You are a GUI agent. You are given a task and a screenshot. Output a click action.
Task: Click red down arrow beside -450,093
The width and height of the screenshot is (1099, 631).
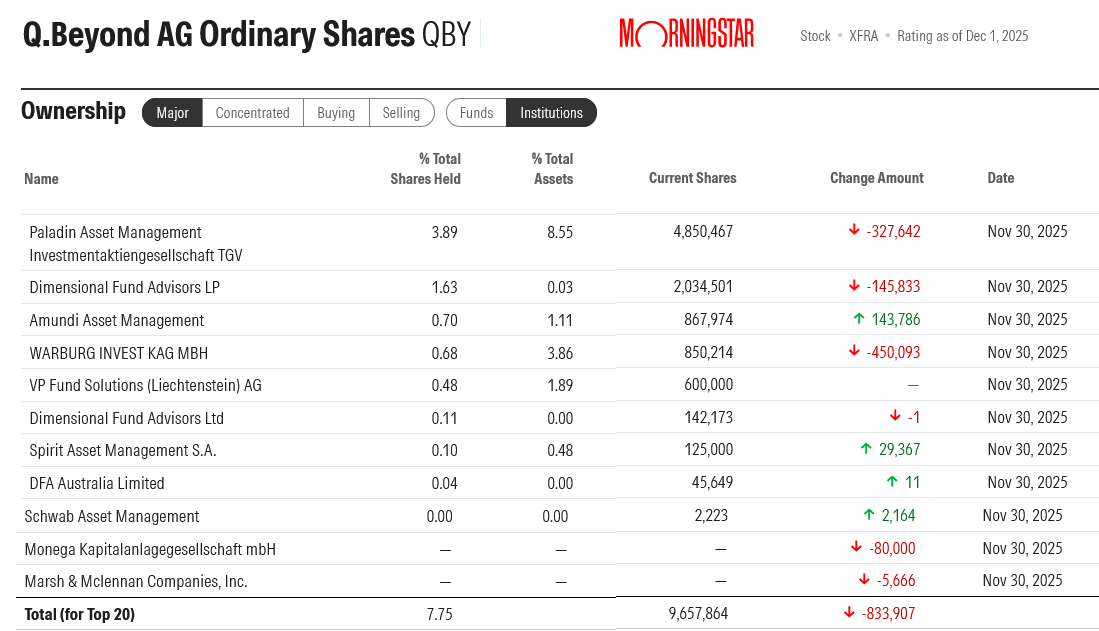click(x=854, y=352)
